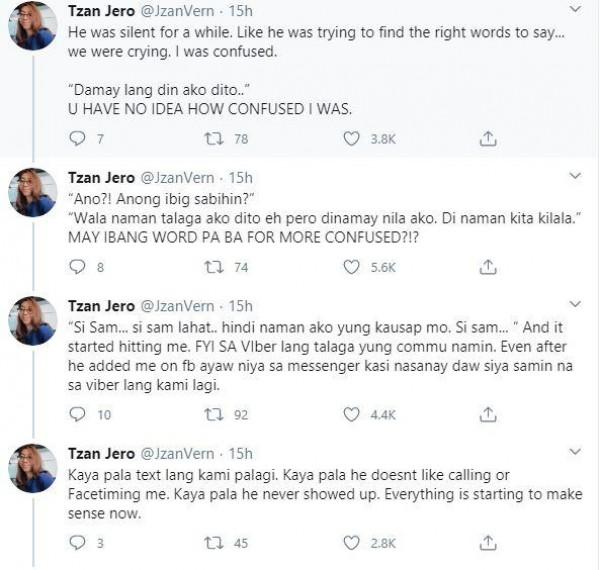Share the 'Kaya pala text lang' tweet
Viewport: 600px width, 570px height.
coord(488,543)
